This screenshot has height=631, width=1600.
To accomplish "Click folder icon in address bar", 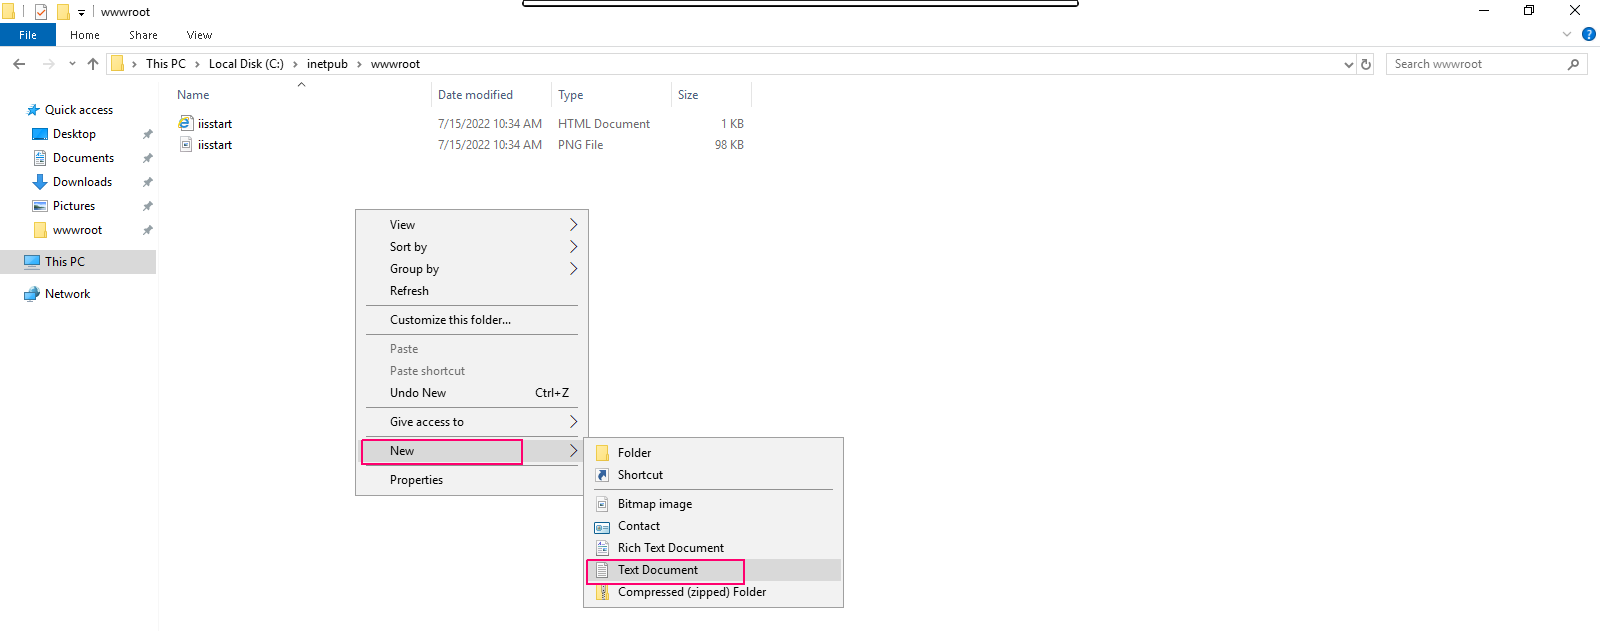I will (x=117, y=64).
